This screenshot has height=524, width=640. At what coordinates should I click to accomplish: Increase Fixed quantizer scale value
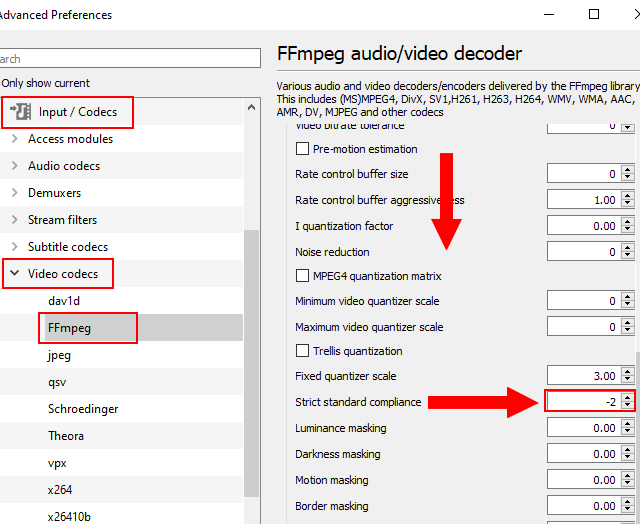[x=628, y=371]
